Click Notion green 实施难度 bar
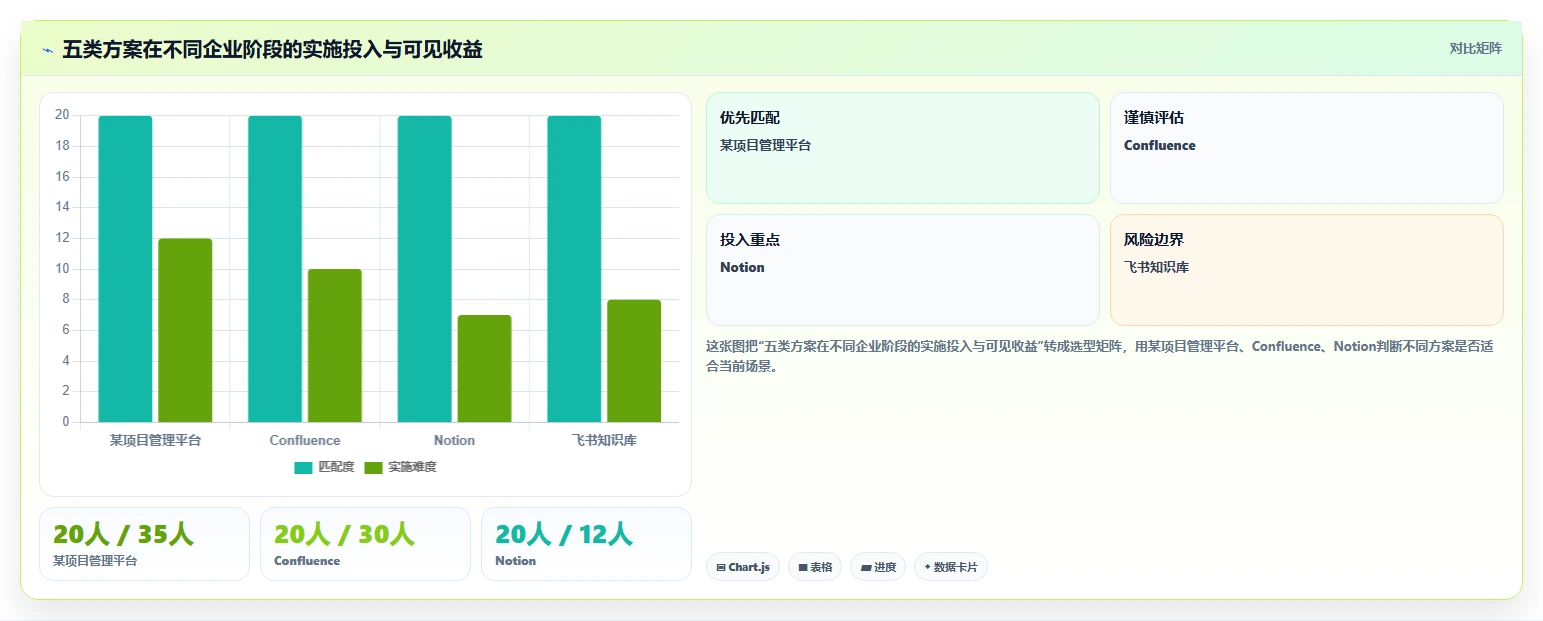Screen dimensions: 1543x621 [x=484, y=369]
